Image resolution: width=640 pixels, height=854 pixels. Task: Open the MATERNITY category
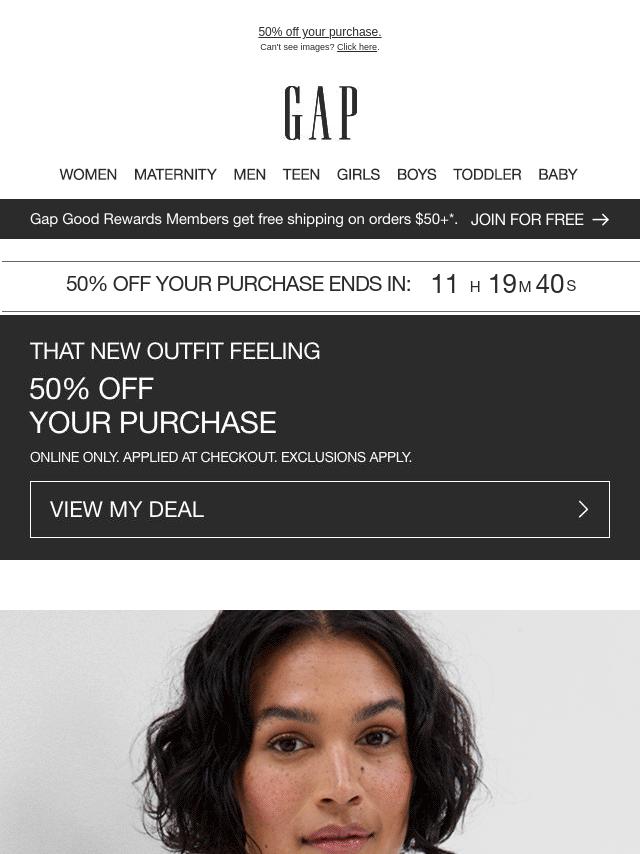pos(175,174)
